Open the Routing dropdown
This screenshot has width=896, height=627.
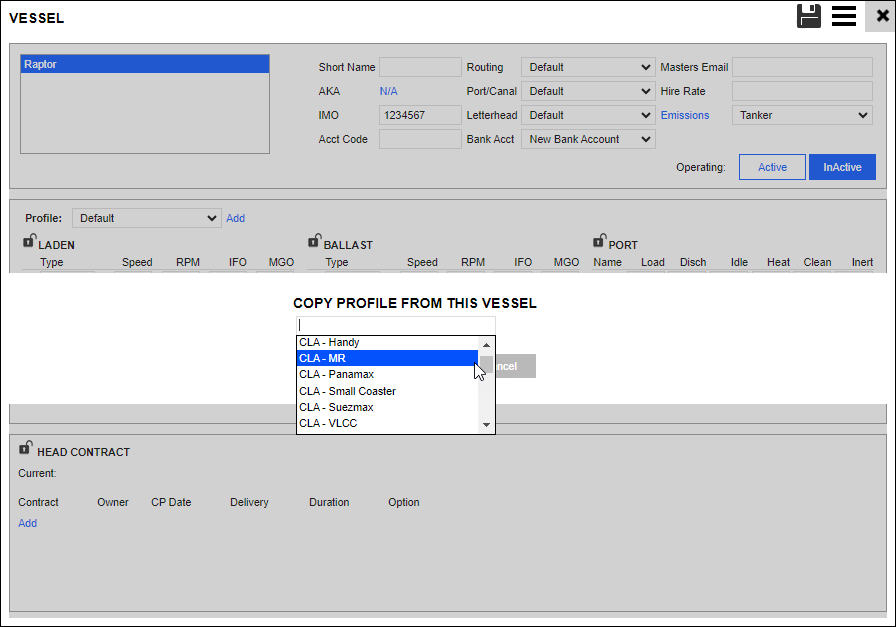[x=588, y=67]
